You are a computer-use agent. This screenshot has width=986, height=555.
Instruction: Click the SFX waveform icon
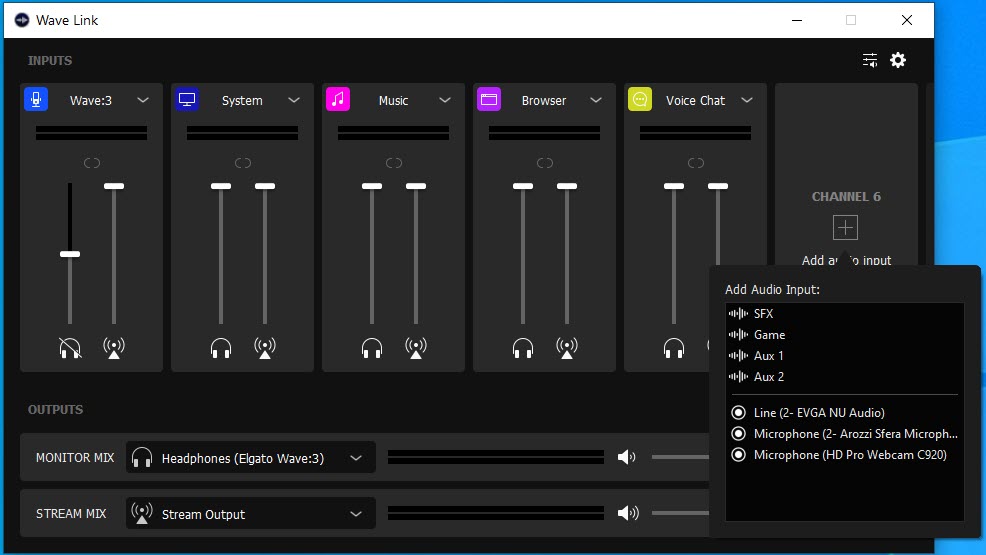(738, 314)
